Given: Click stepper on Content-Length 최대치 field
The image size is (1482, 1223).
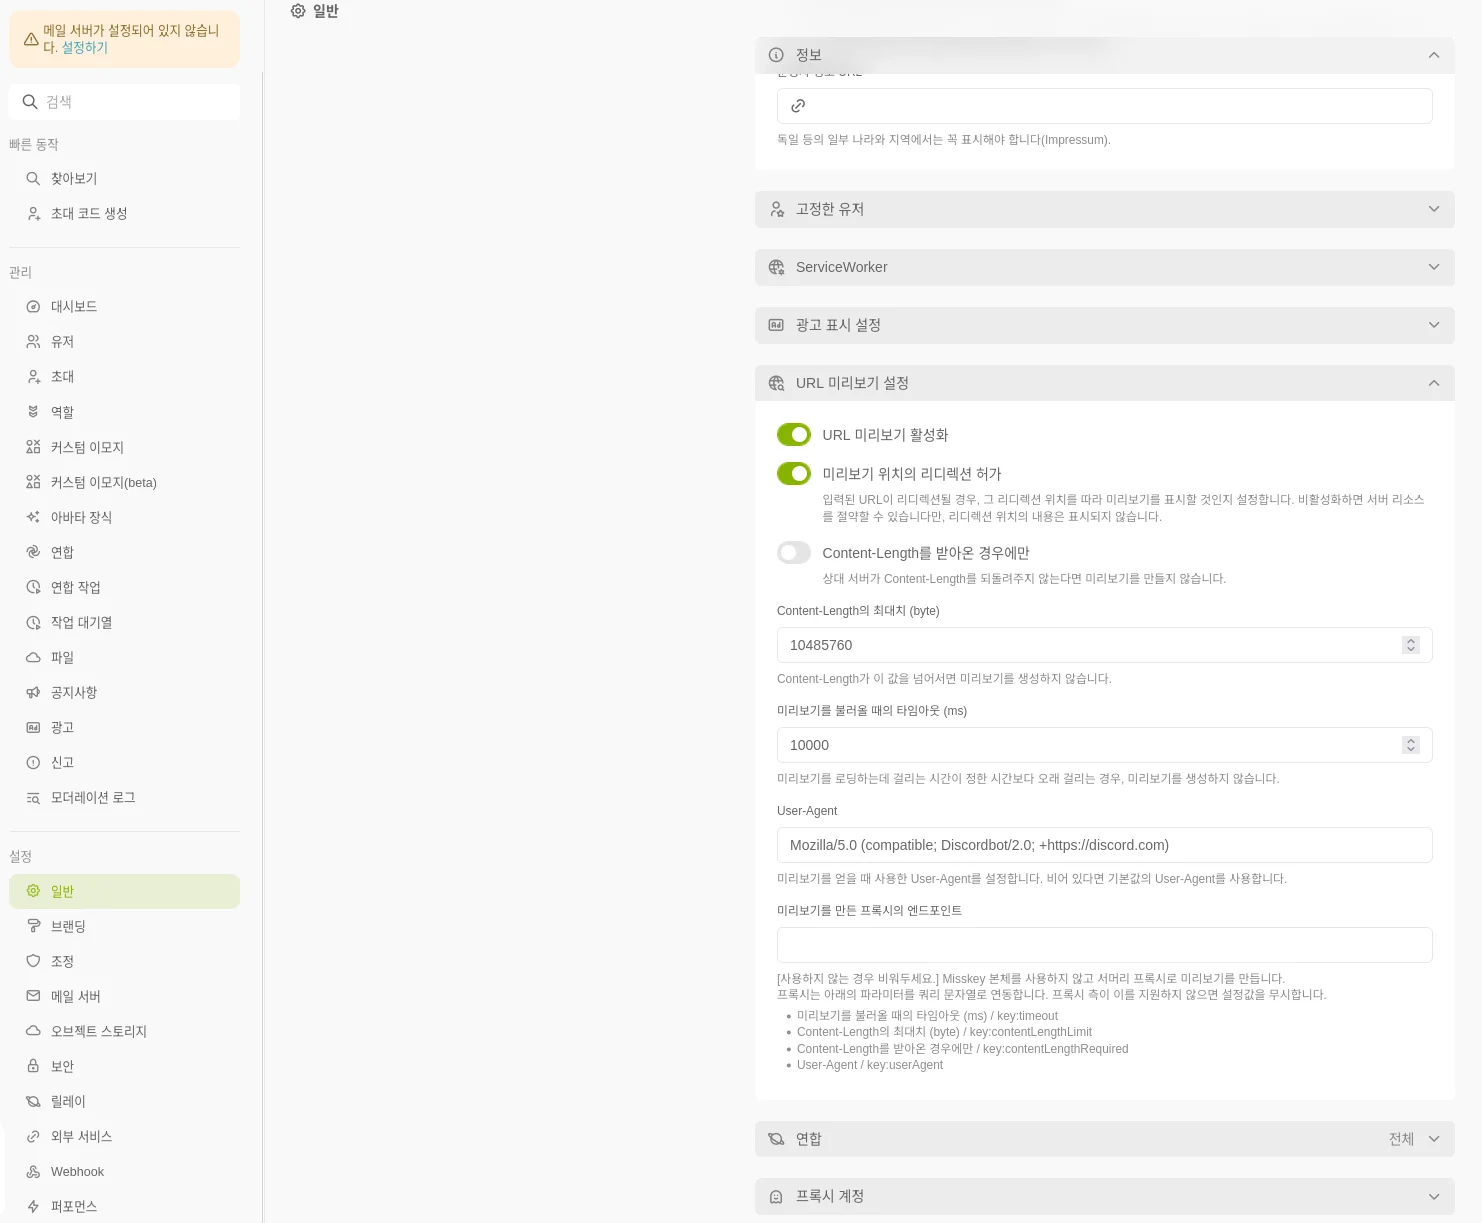Looking at the screenshot, I should click(x=1411, y=645).
